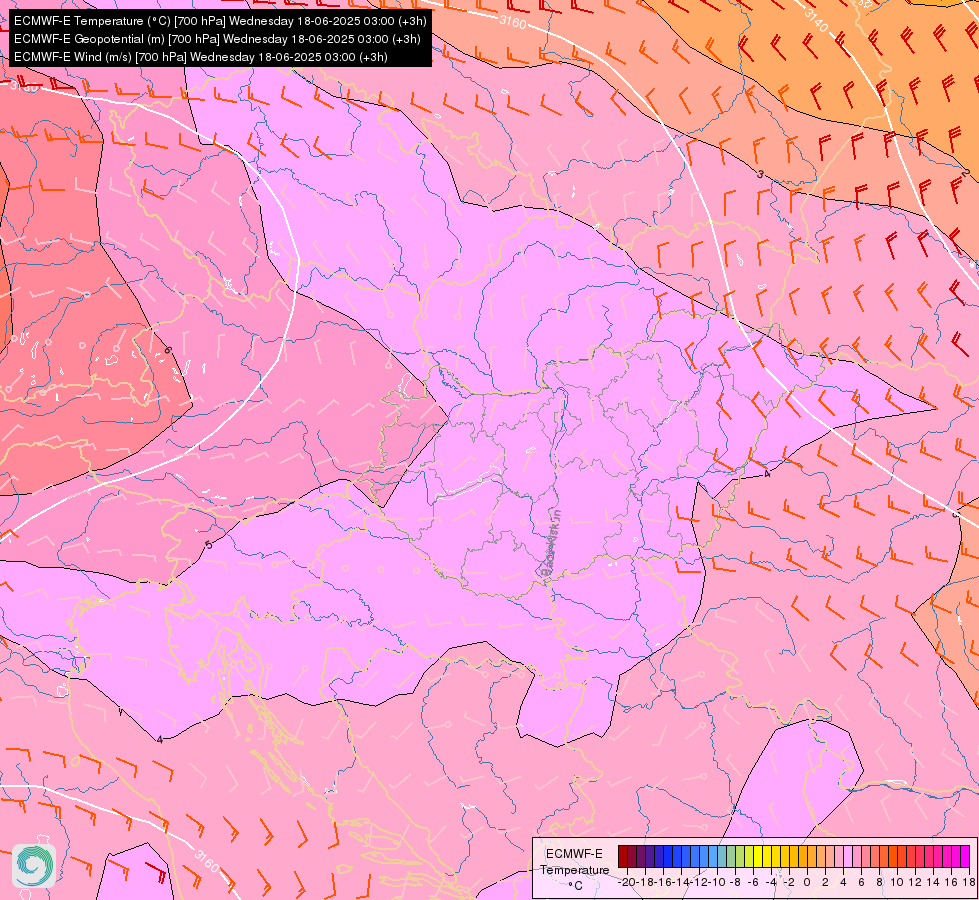
Task: Click the '10' tick label in the legend
Action: click(x=897, y=882)
